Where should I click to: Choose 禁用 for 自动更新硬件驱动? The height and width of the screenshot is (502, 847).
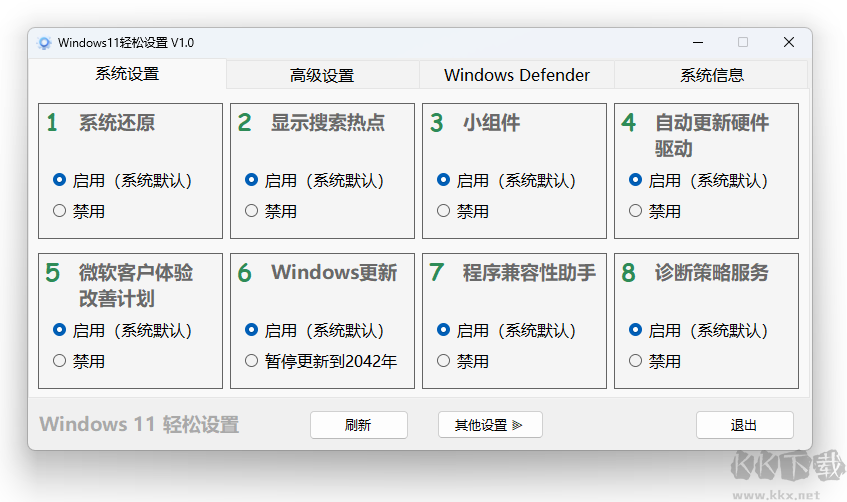tap(635, 211)
